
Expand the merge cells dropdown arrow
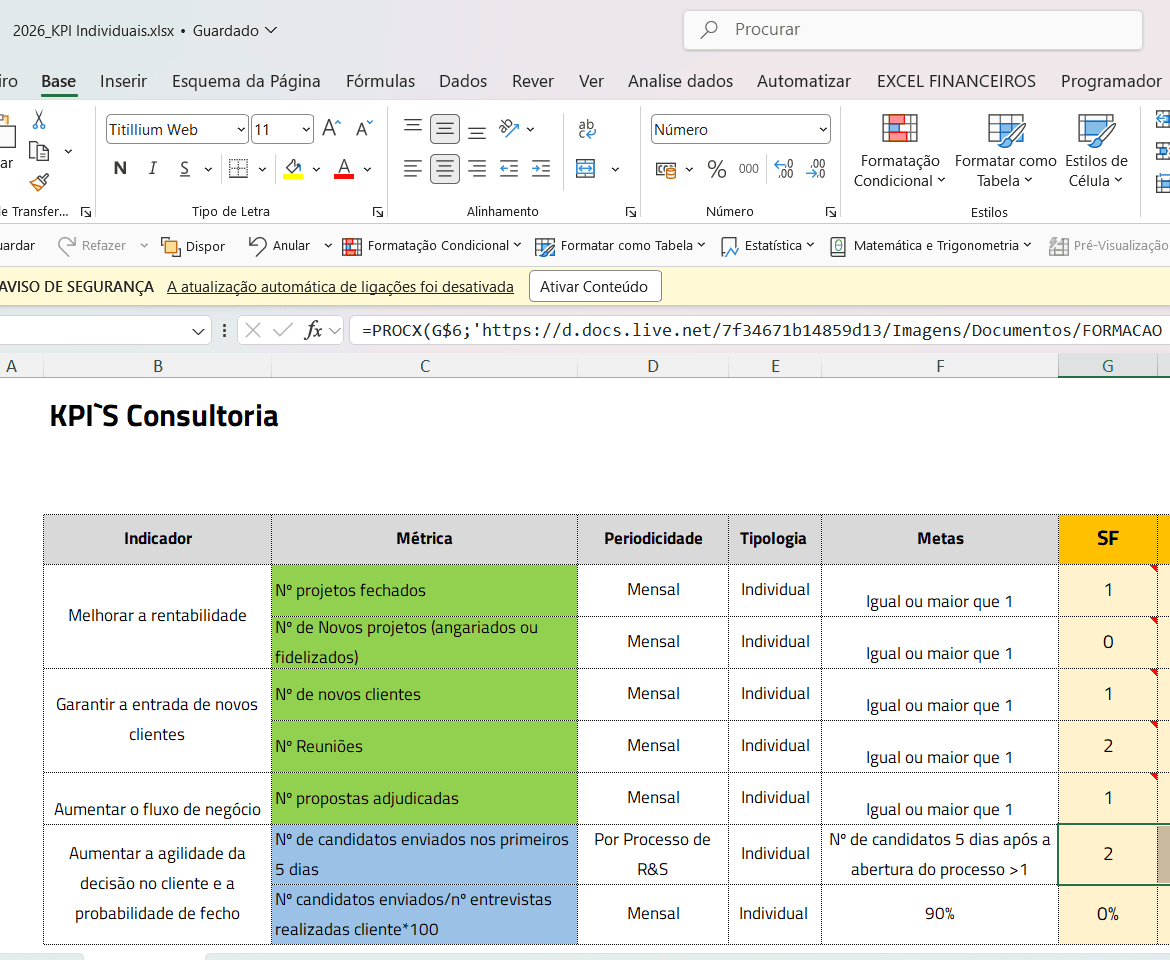pyautogui.click(x=615, y=169)
